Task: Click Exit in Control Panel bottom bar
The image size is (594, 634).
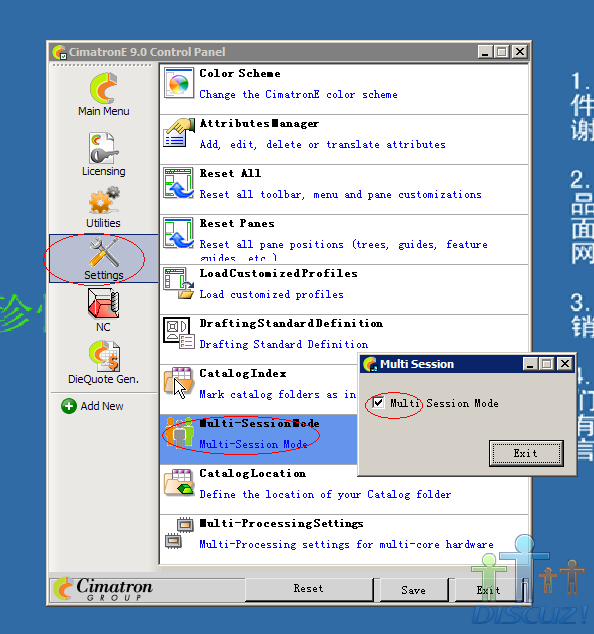Action: (x=488, y=590)
